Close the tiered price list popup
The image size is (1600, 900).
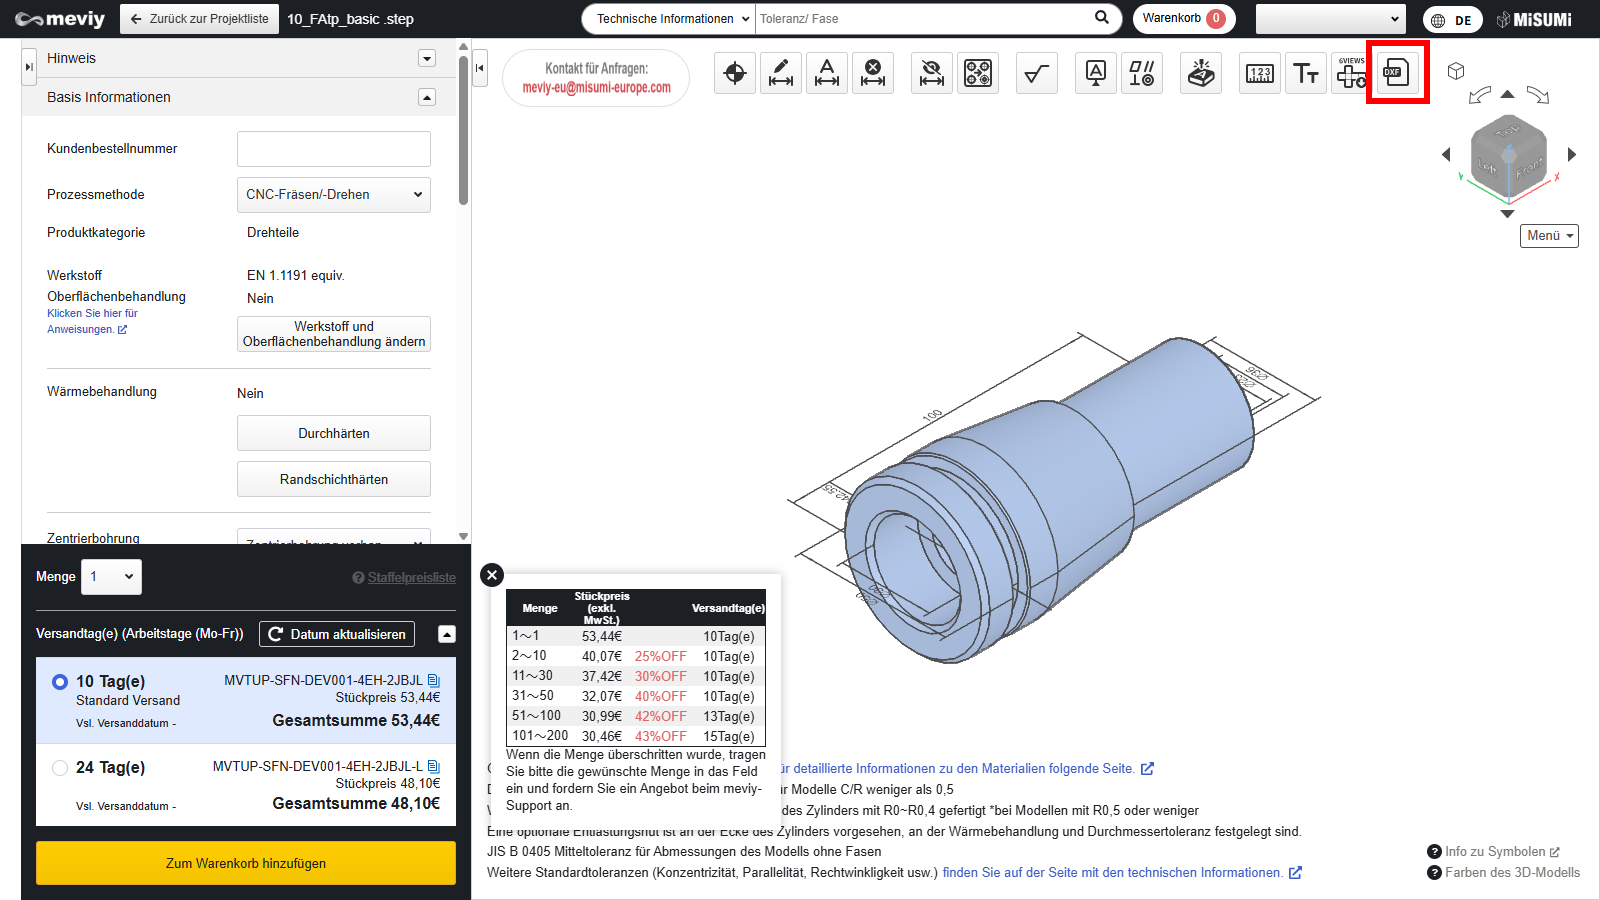(x=492, y=575)
